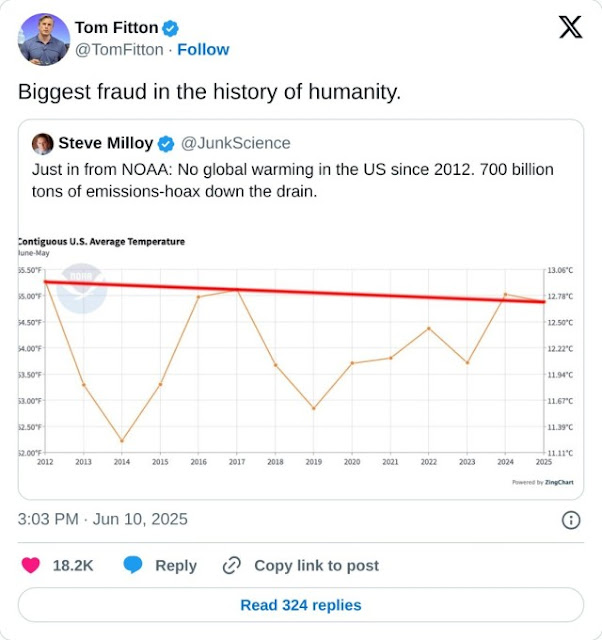Open the Steve Milloy quoted author name

click(105, 143)
